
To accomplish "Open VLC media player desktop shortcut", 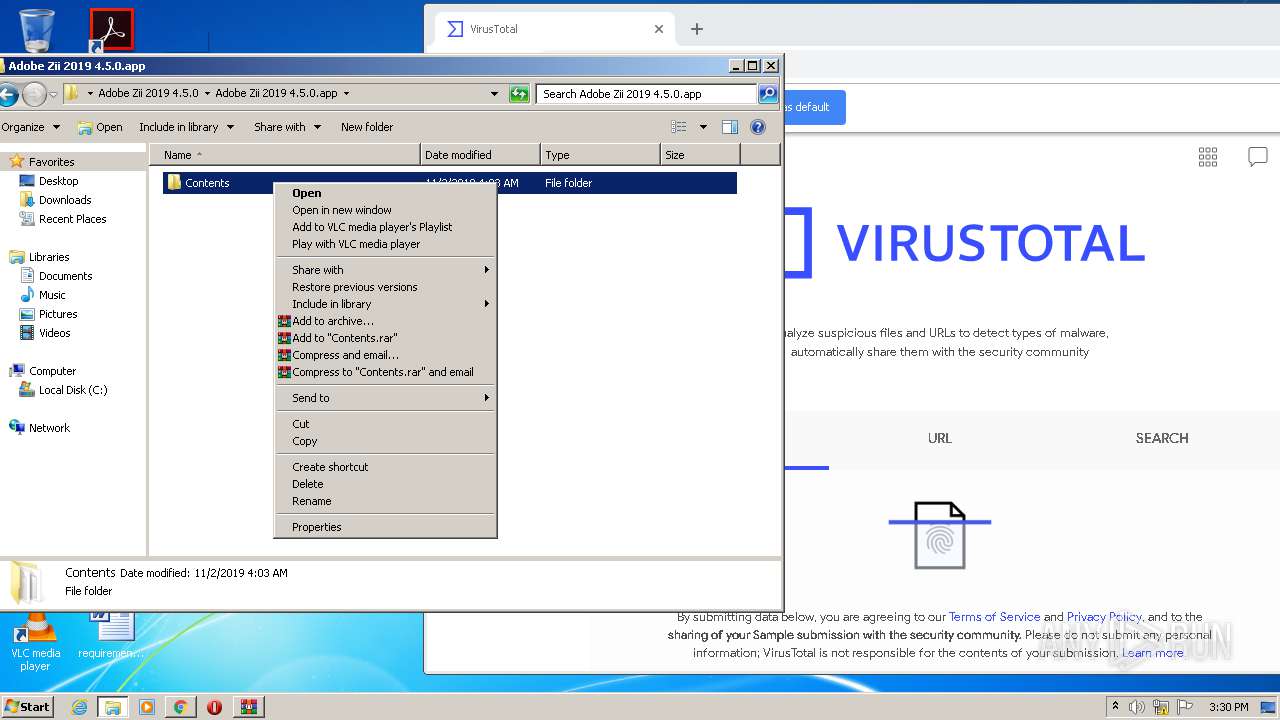I will tap(35, 641).
